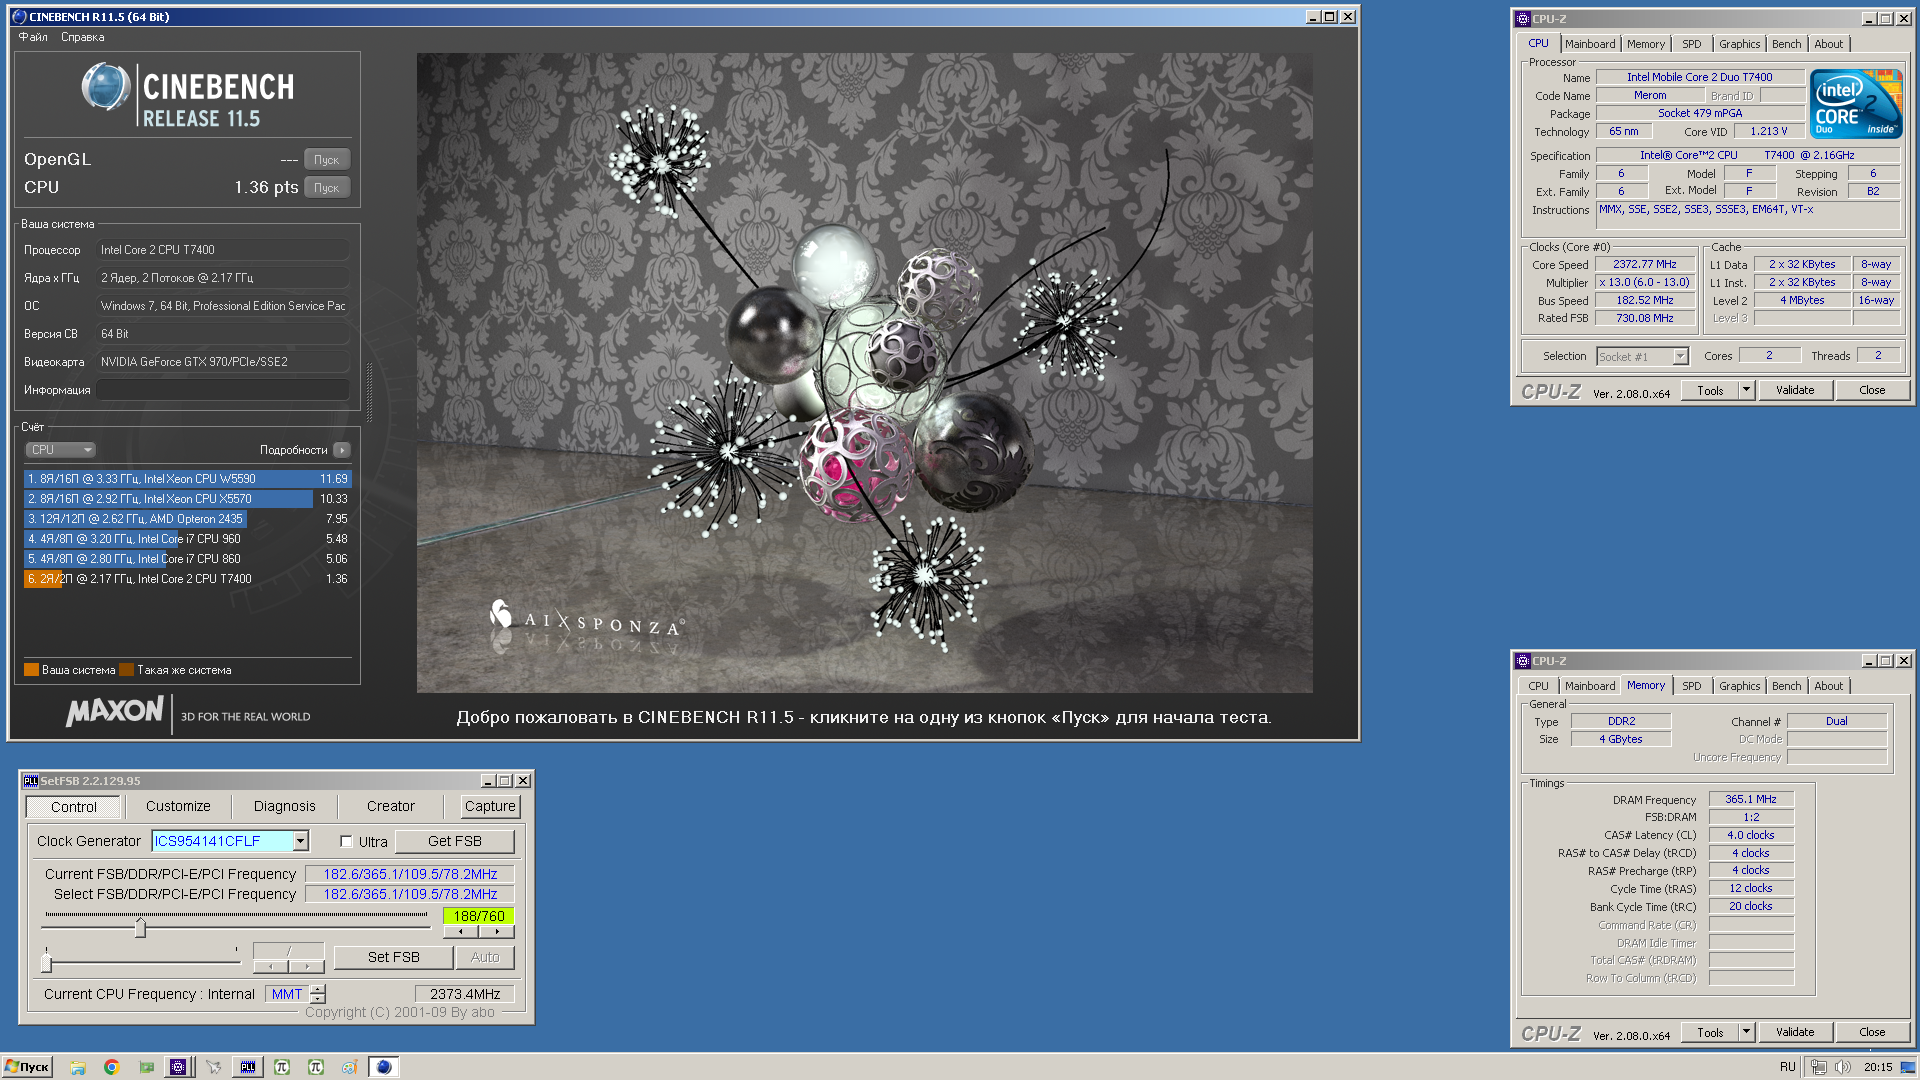Click the SetFSB title bar PLL icon

[x=30, y=781]
